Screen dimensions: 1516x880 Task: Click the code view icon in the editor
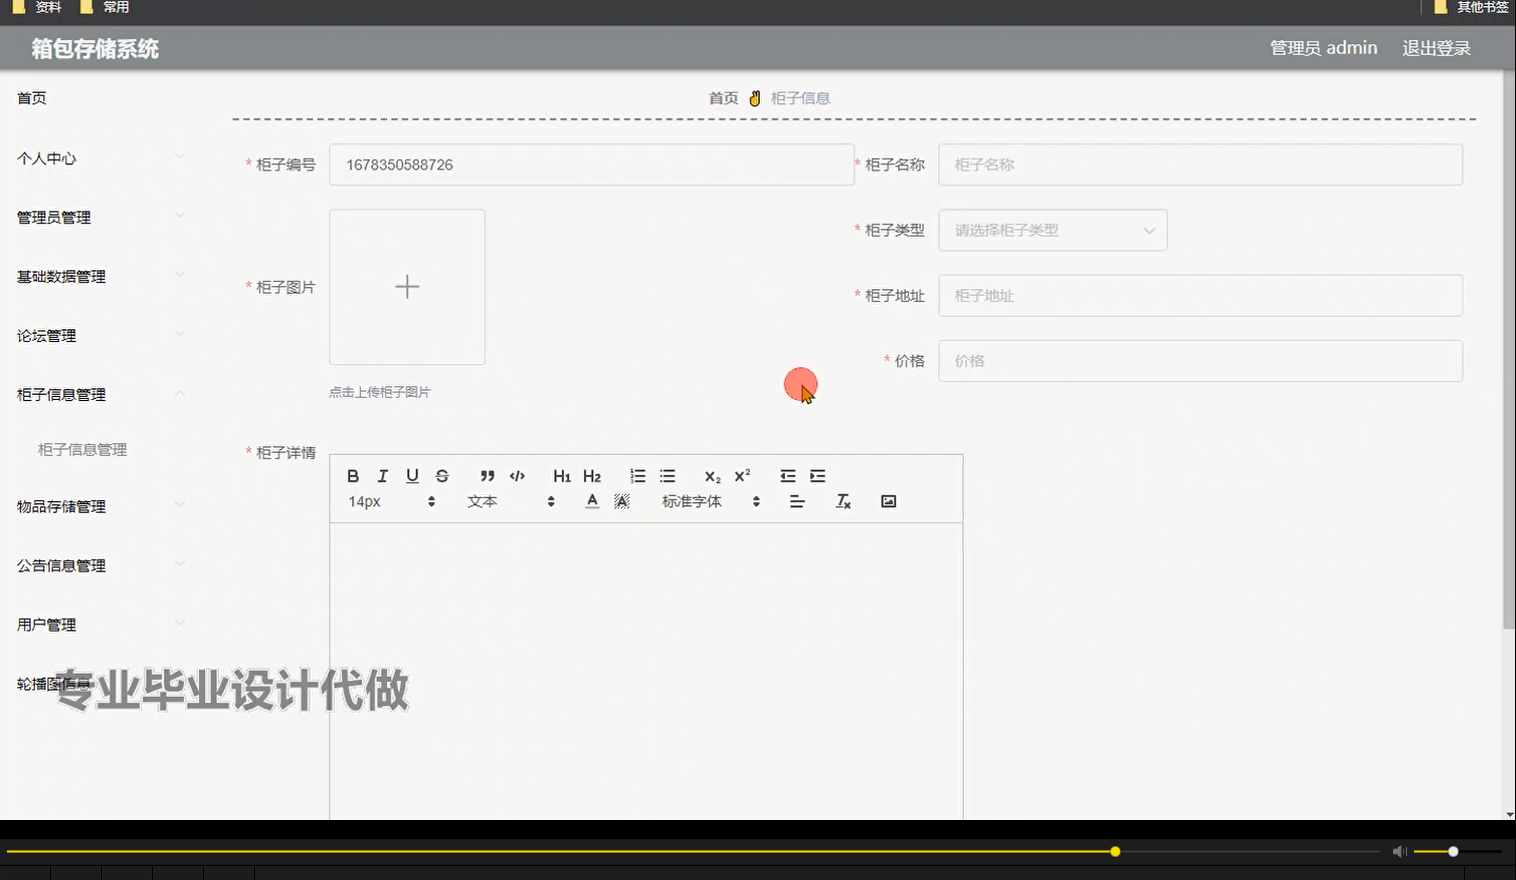(517, 476)
